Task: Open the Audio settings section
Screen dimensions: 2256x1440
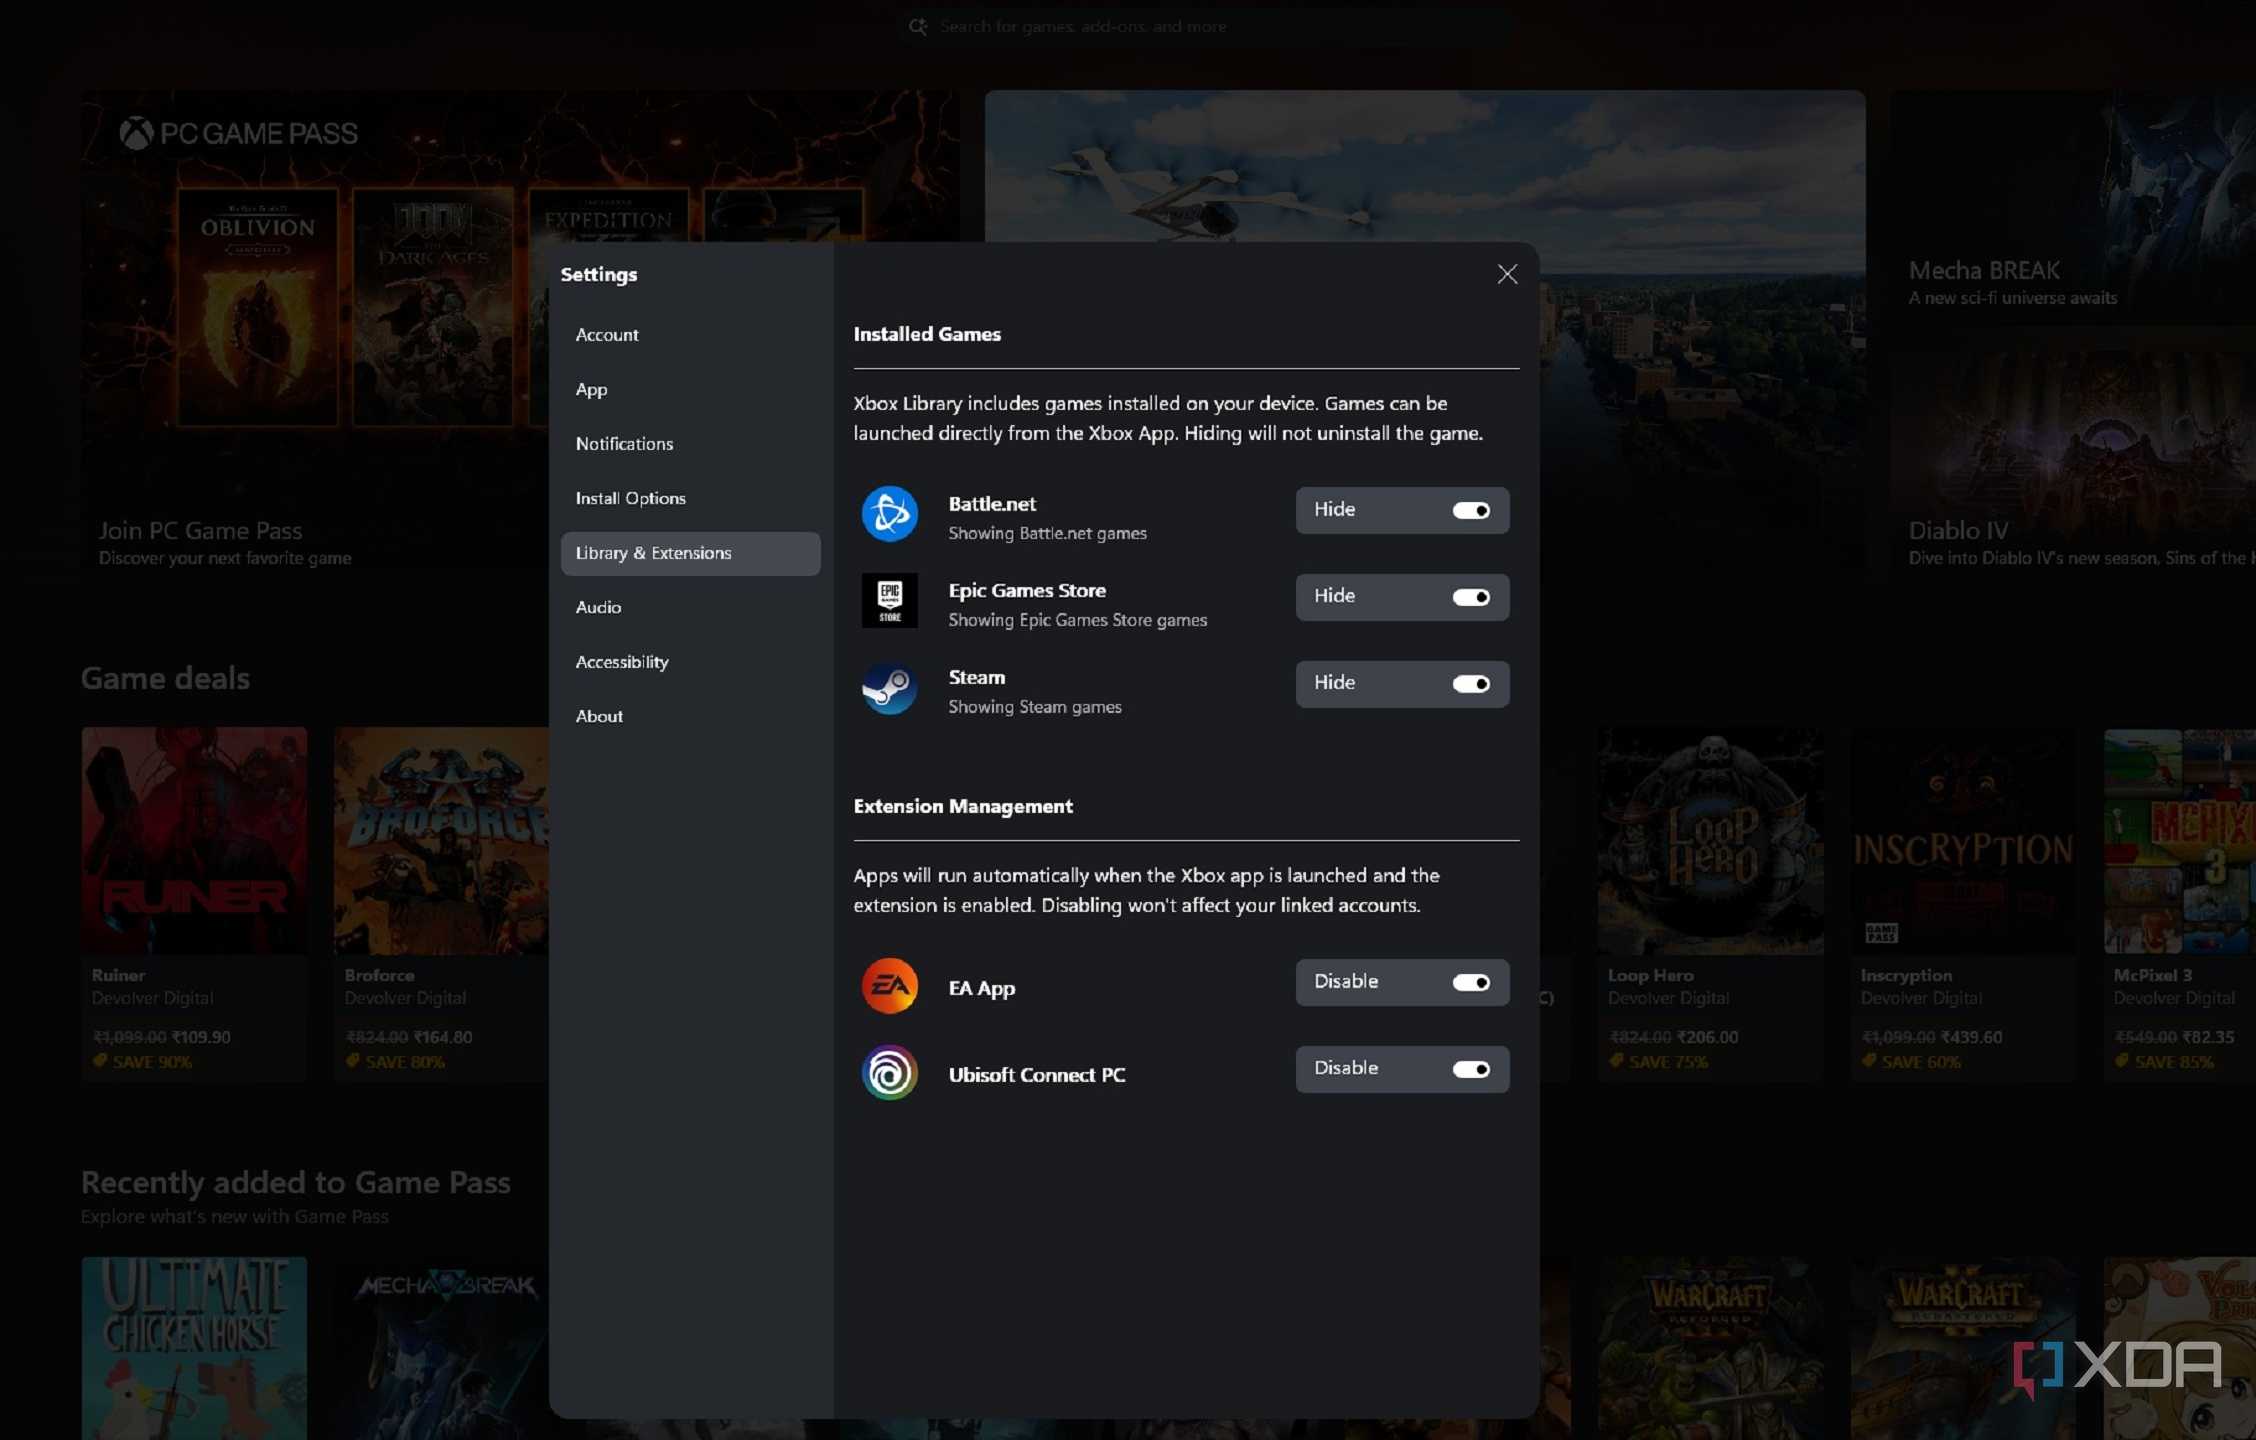Action: coord(690,608)
